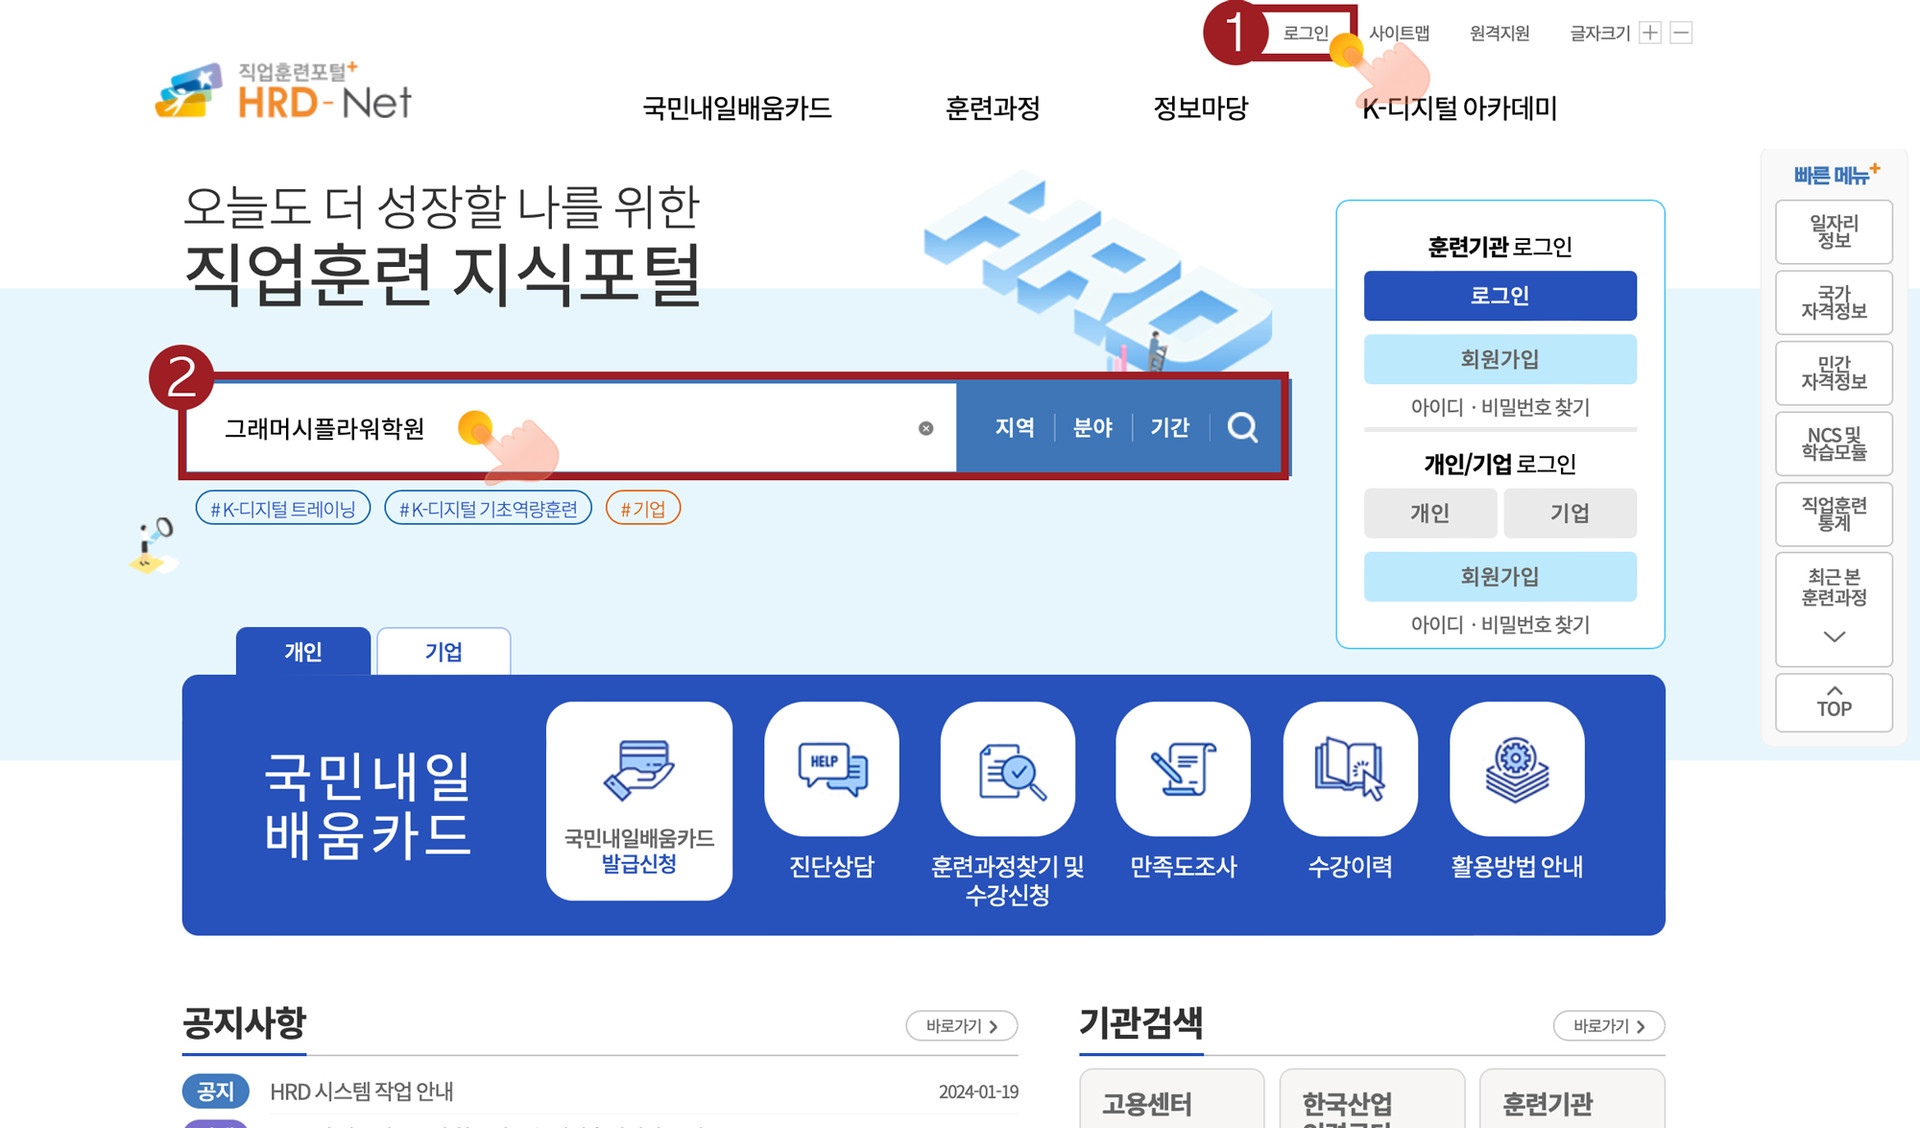Clear the search text with X icon
The width and height of the screenshot is (1920, 1128).
pos(926,428)
